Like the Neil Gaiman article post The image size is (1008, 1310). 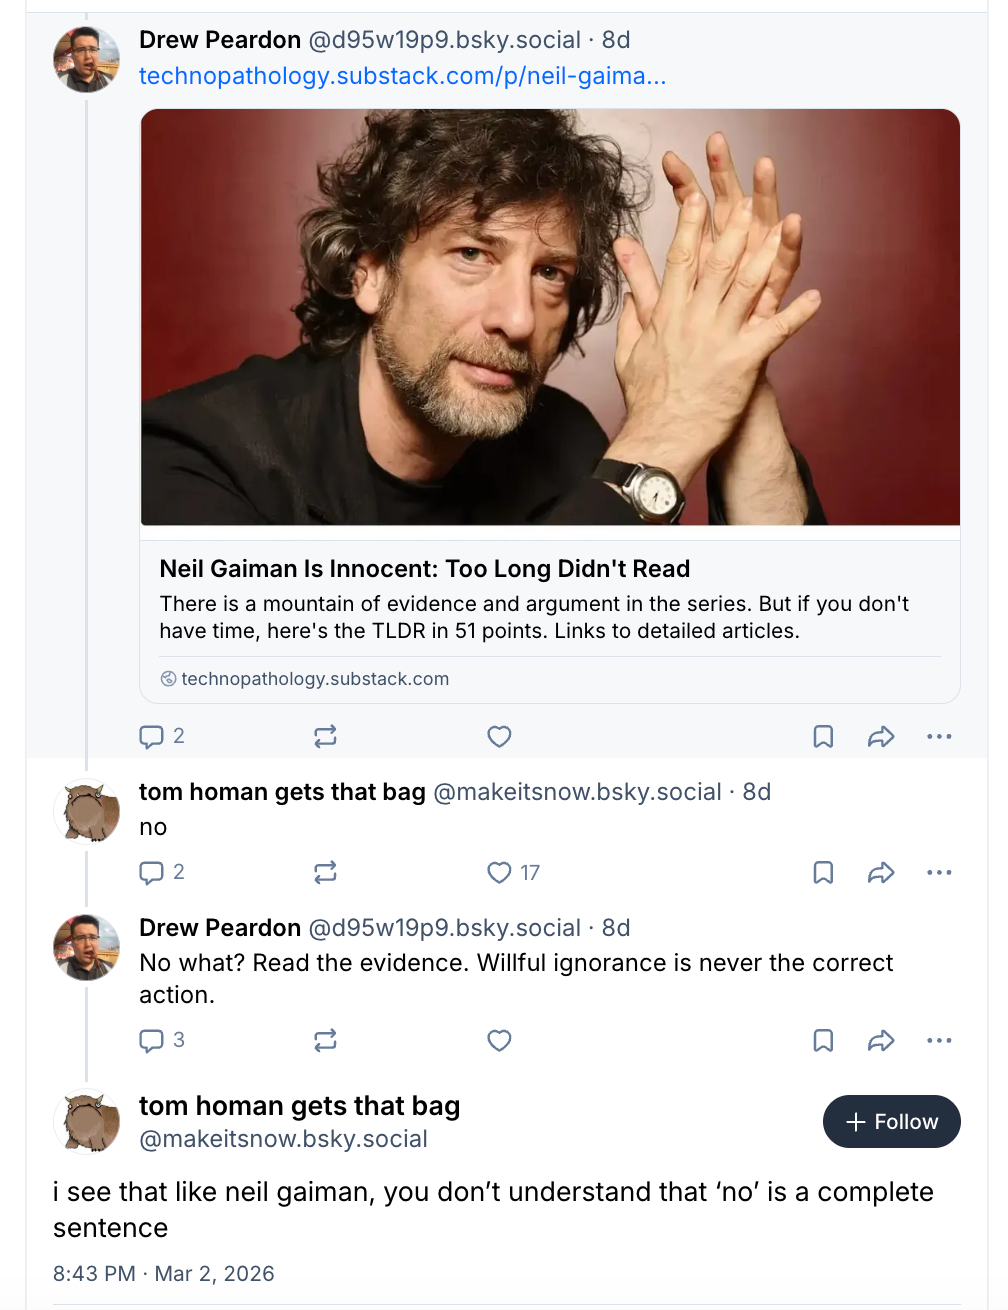click(499, 737)
